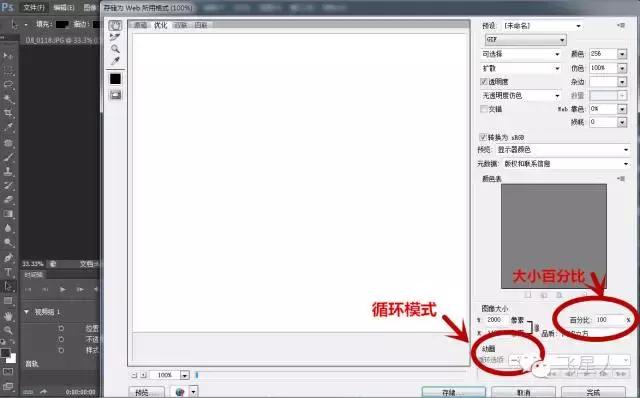The image size is (640, 398).
Task: Toggle slices visibility icon in dialog
Action: click(116, 95)
